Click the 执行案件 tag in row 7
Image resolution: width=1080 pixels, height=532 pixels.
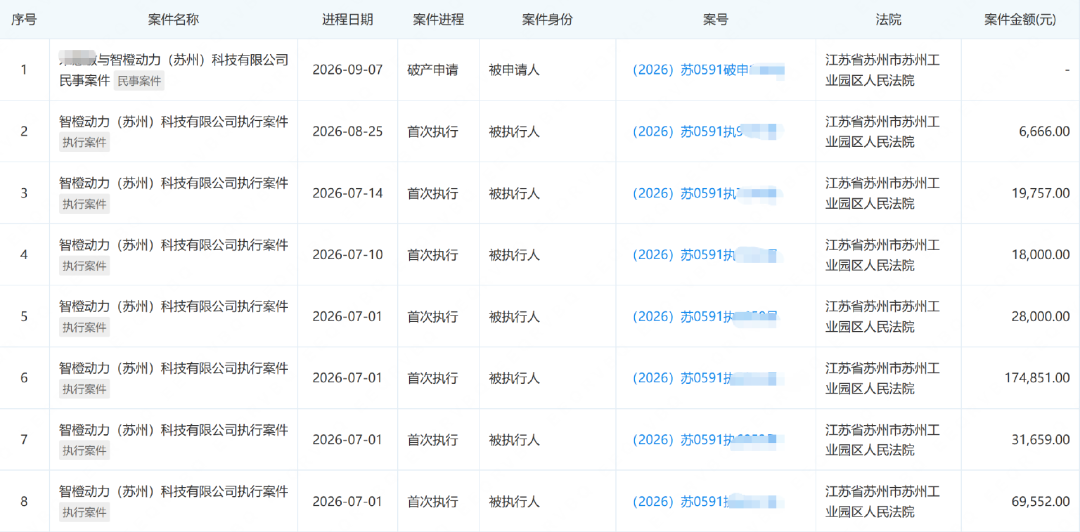(85, 451)
